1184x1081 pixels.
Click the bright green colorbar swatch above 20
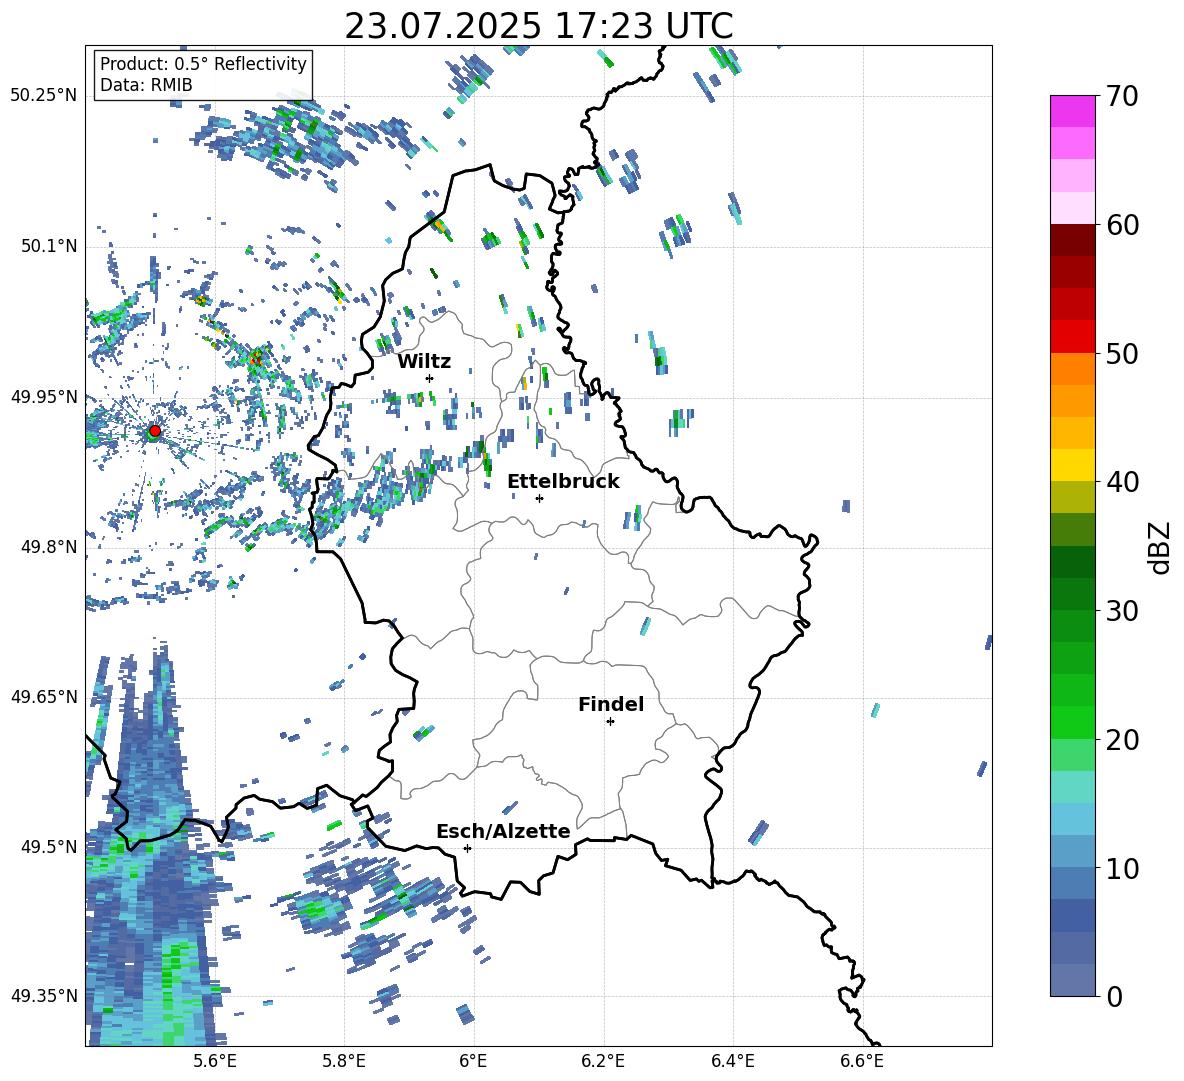coord(1072,722)
